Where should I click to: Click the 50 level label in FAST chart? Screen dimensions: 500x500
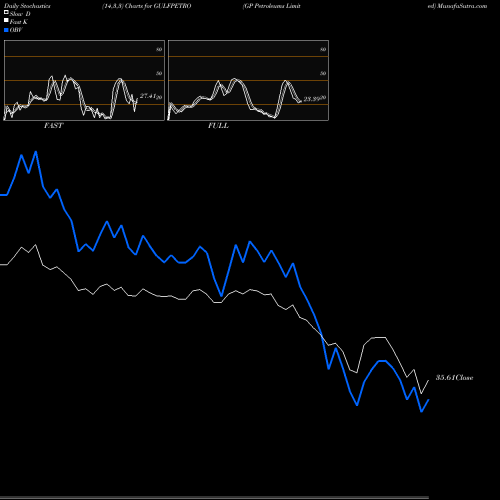(159, 73)
